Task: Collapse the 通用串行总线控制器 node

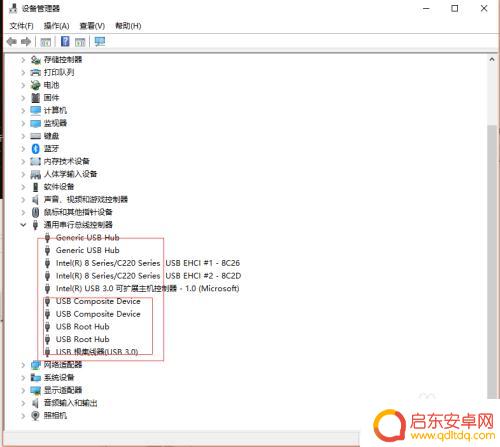Action: 23,225
